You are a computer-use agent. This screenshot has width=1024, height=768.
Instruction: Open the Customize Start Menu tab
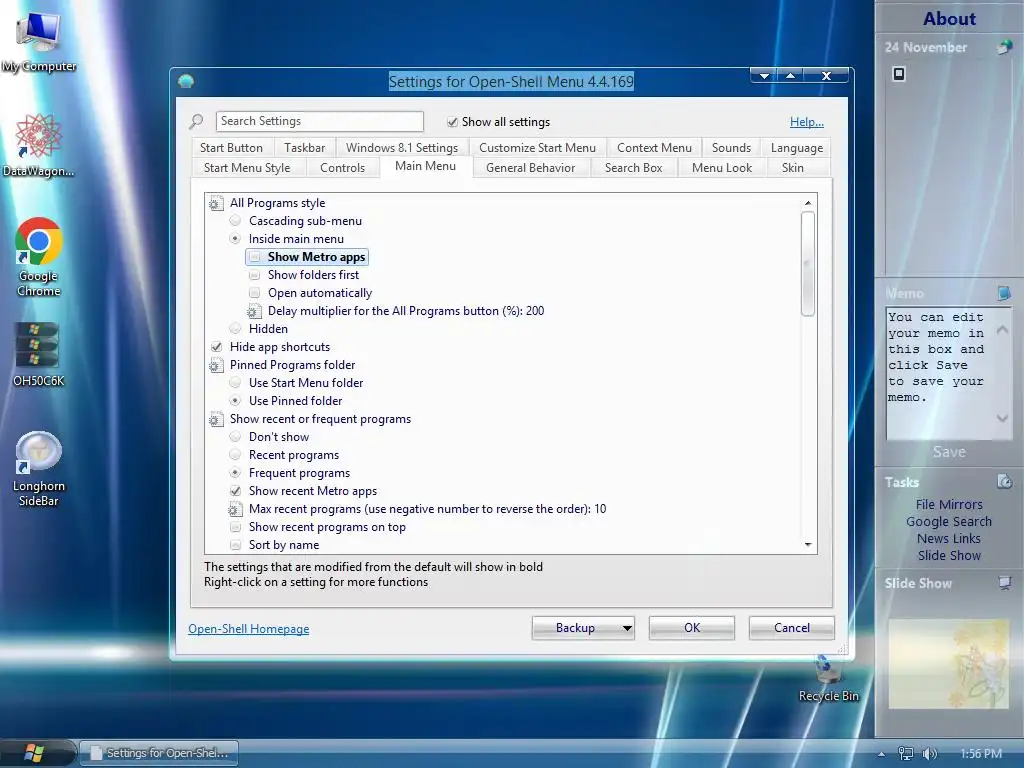click(537, 148)
